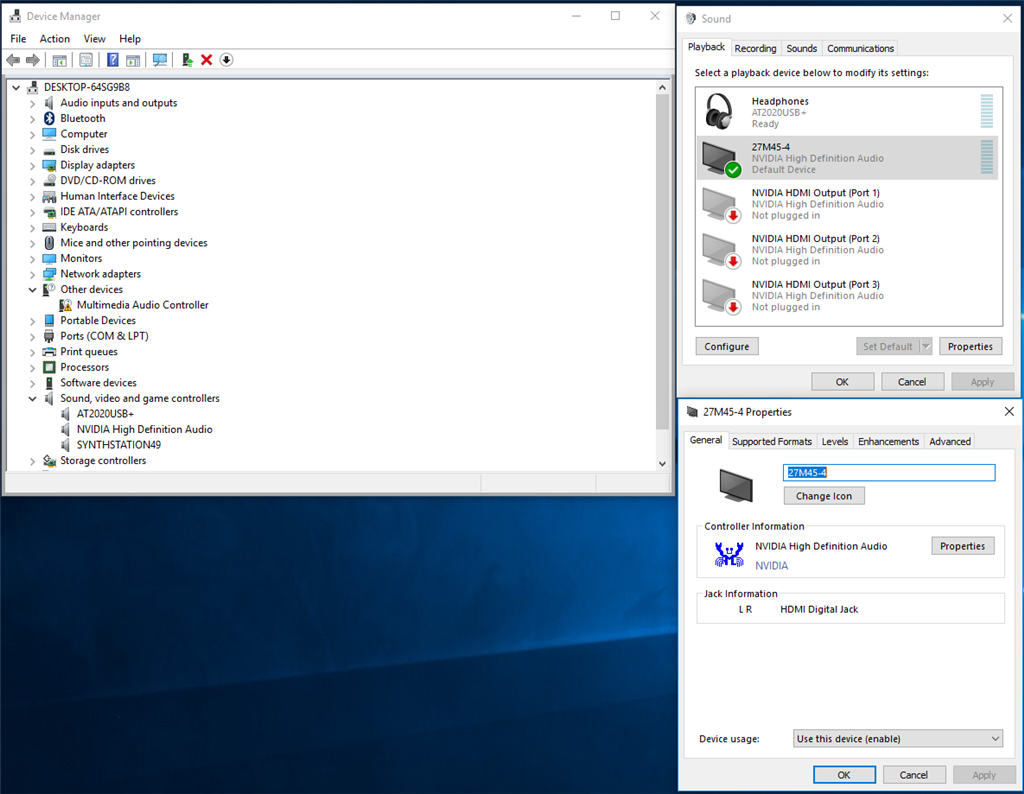Expand the Ports (COM & LPT) node
Image resolution: width=1024 pixels, height=794 pixels.
coord(32,337)
